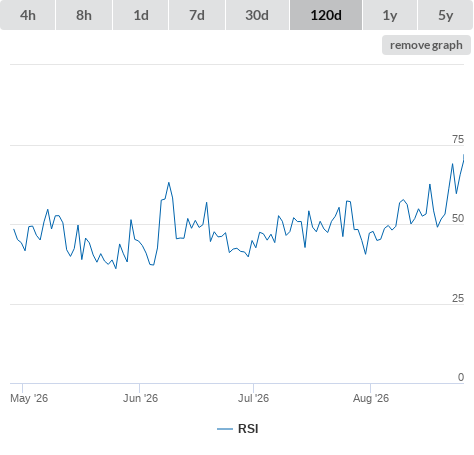The height and width of the screenshot is (455, 474).
Task: Click the 25 y-axis gridline label
Action: [x=458, y=298]
